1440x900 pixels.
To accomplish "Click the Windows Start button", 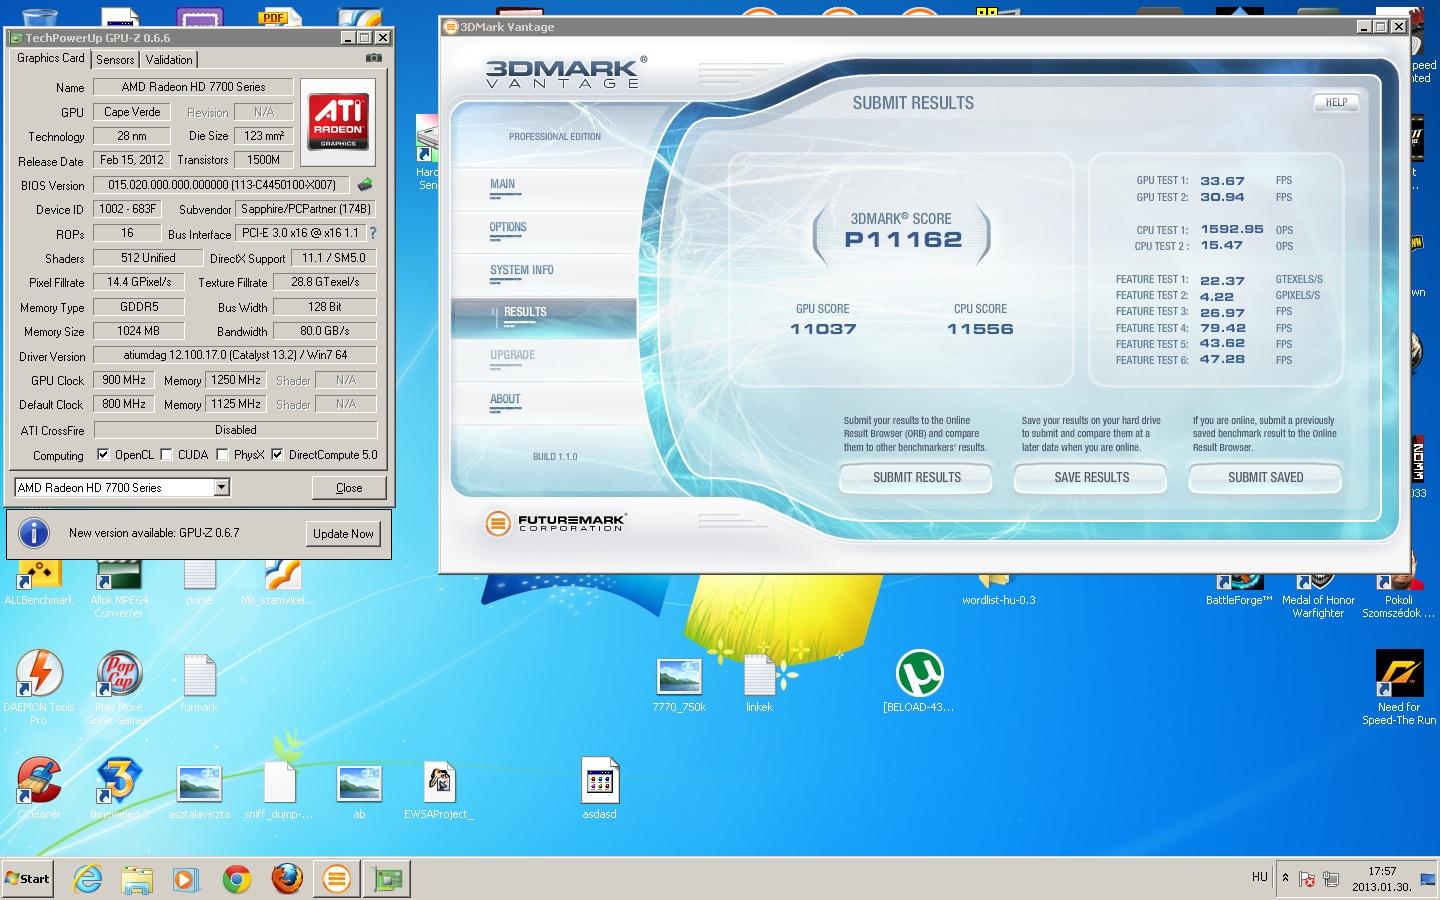I will pyautogui.click(x=28, y=879).
